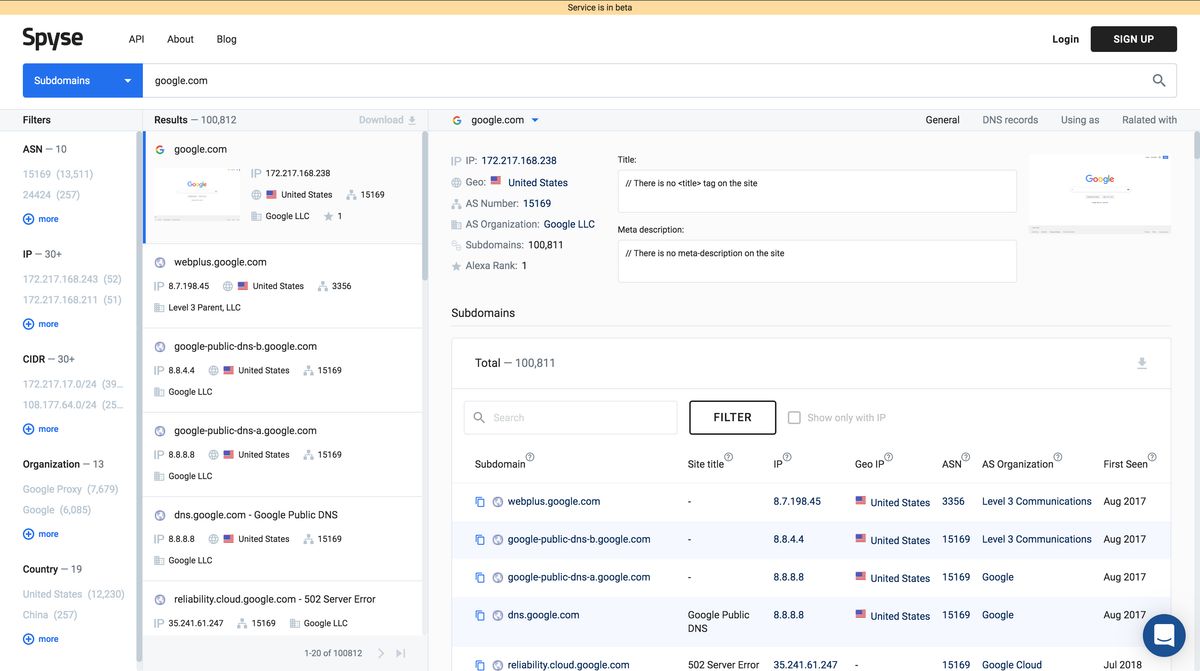Click the copy icon beside dns.google.com row
This screenshot has height=671, width=1200.
479,615
